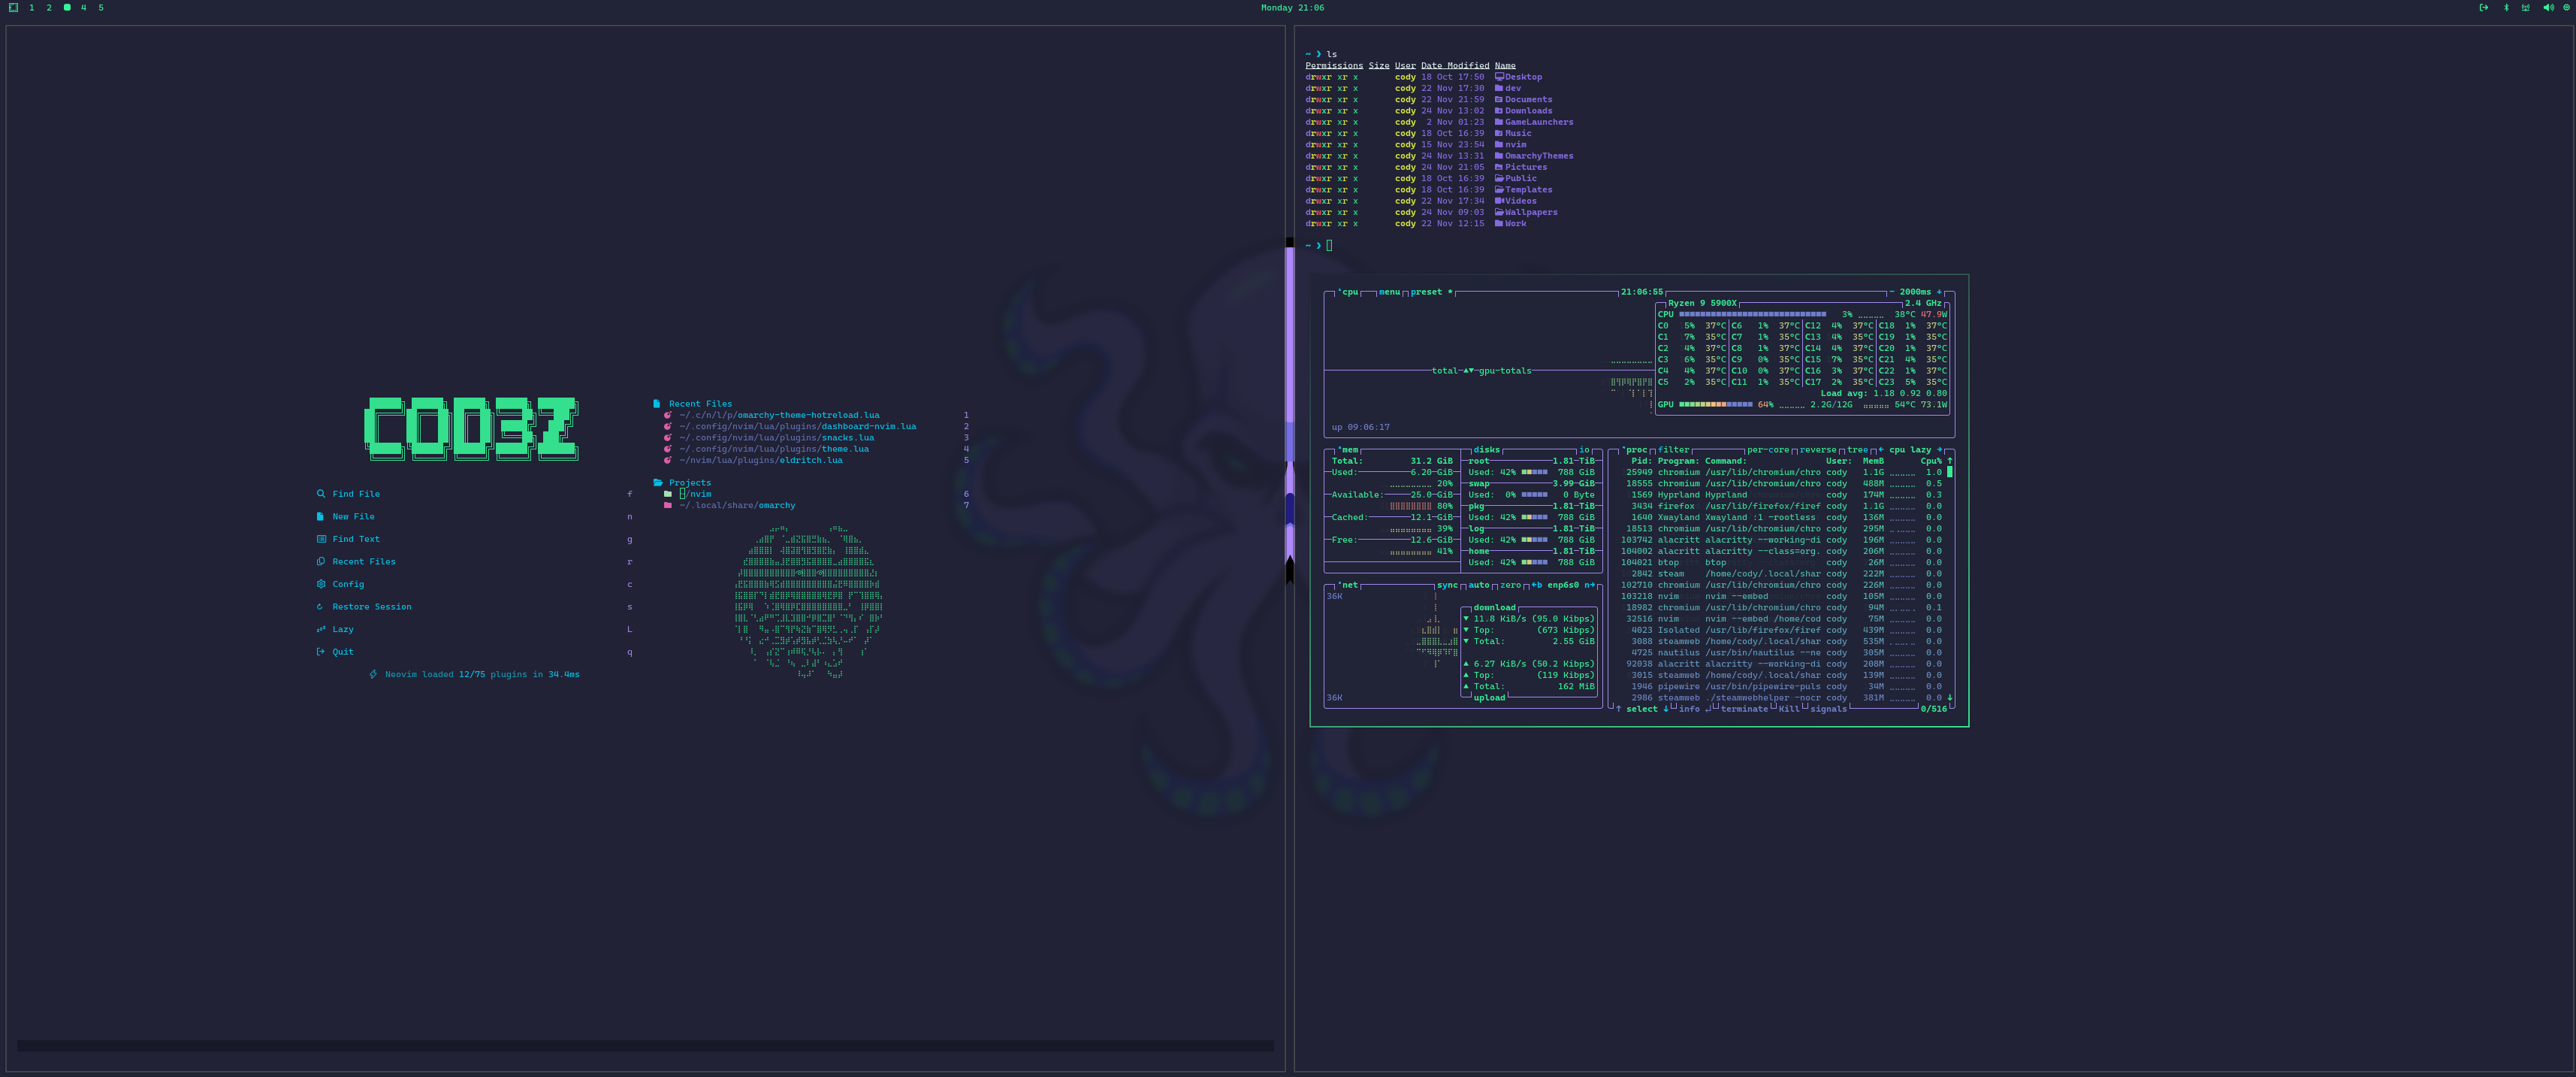Click right arrow to change proc sorting column
The width and height of the screenshot is (2576, 1077).
1940,450
